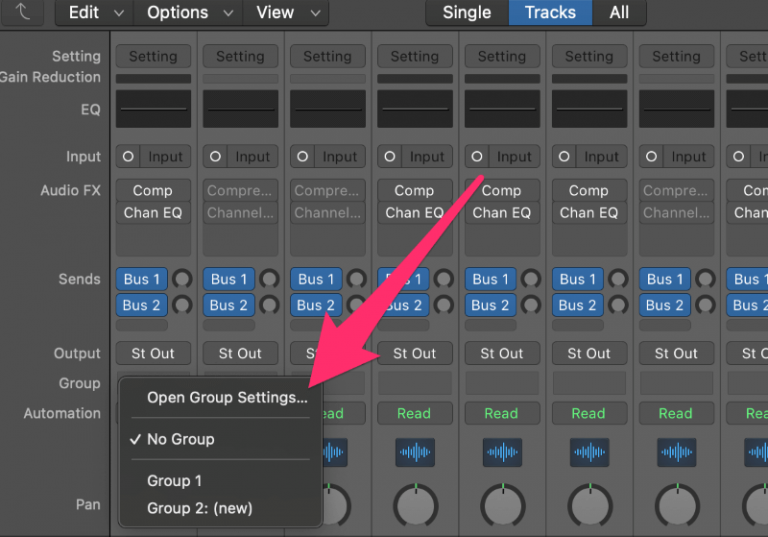Open the View menu in the mixer

[x=286, y=12]
